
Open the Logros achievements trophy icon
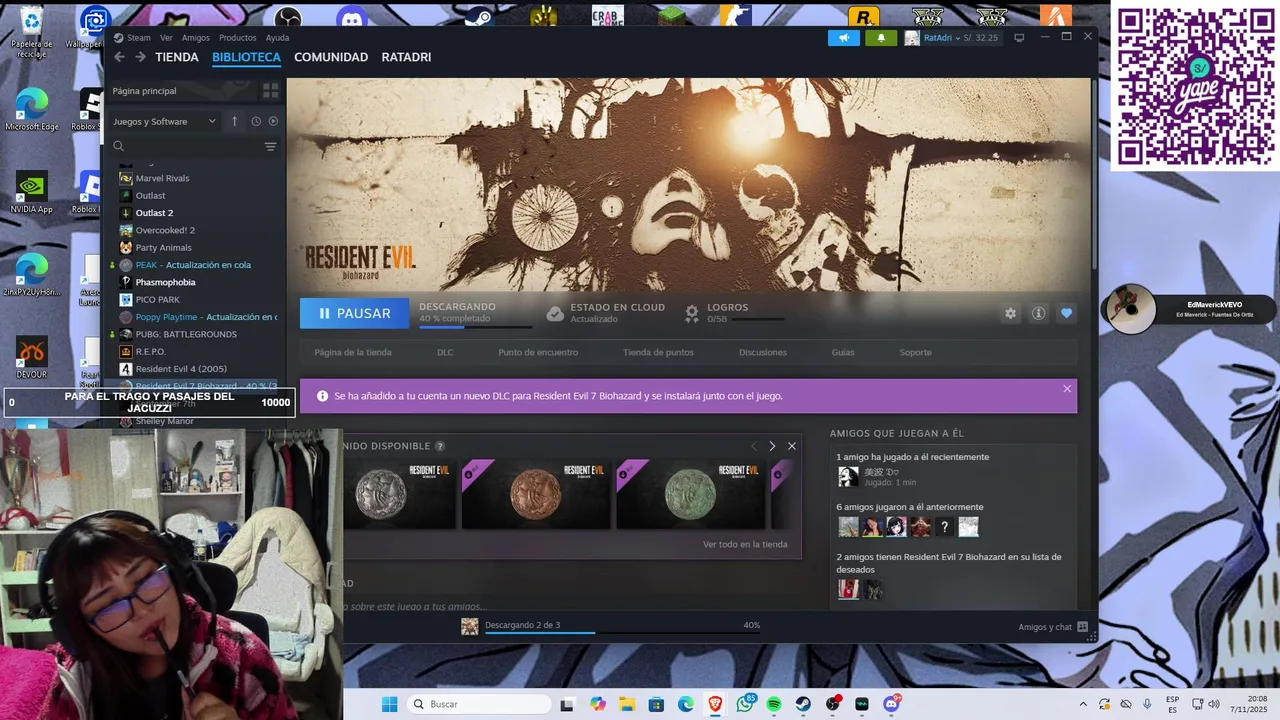pos(691,313)
